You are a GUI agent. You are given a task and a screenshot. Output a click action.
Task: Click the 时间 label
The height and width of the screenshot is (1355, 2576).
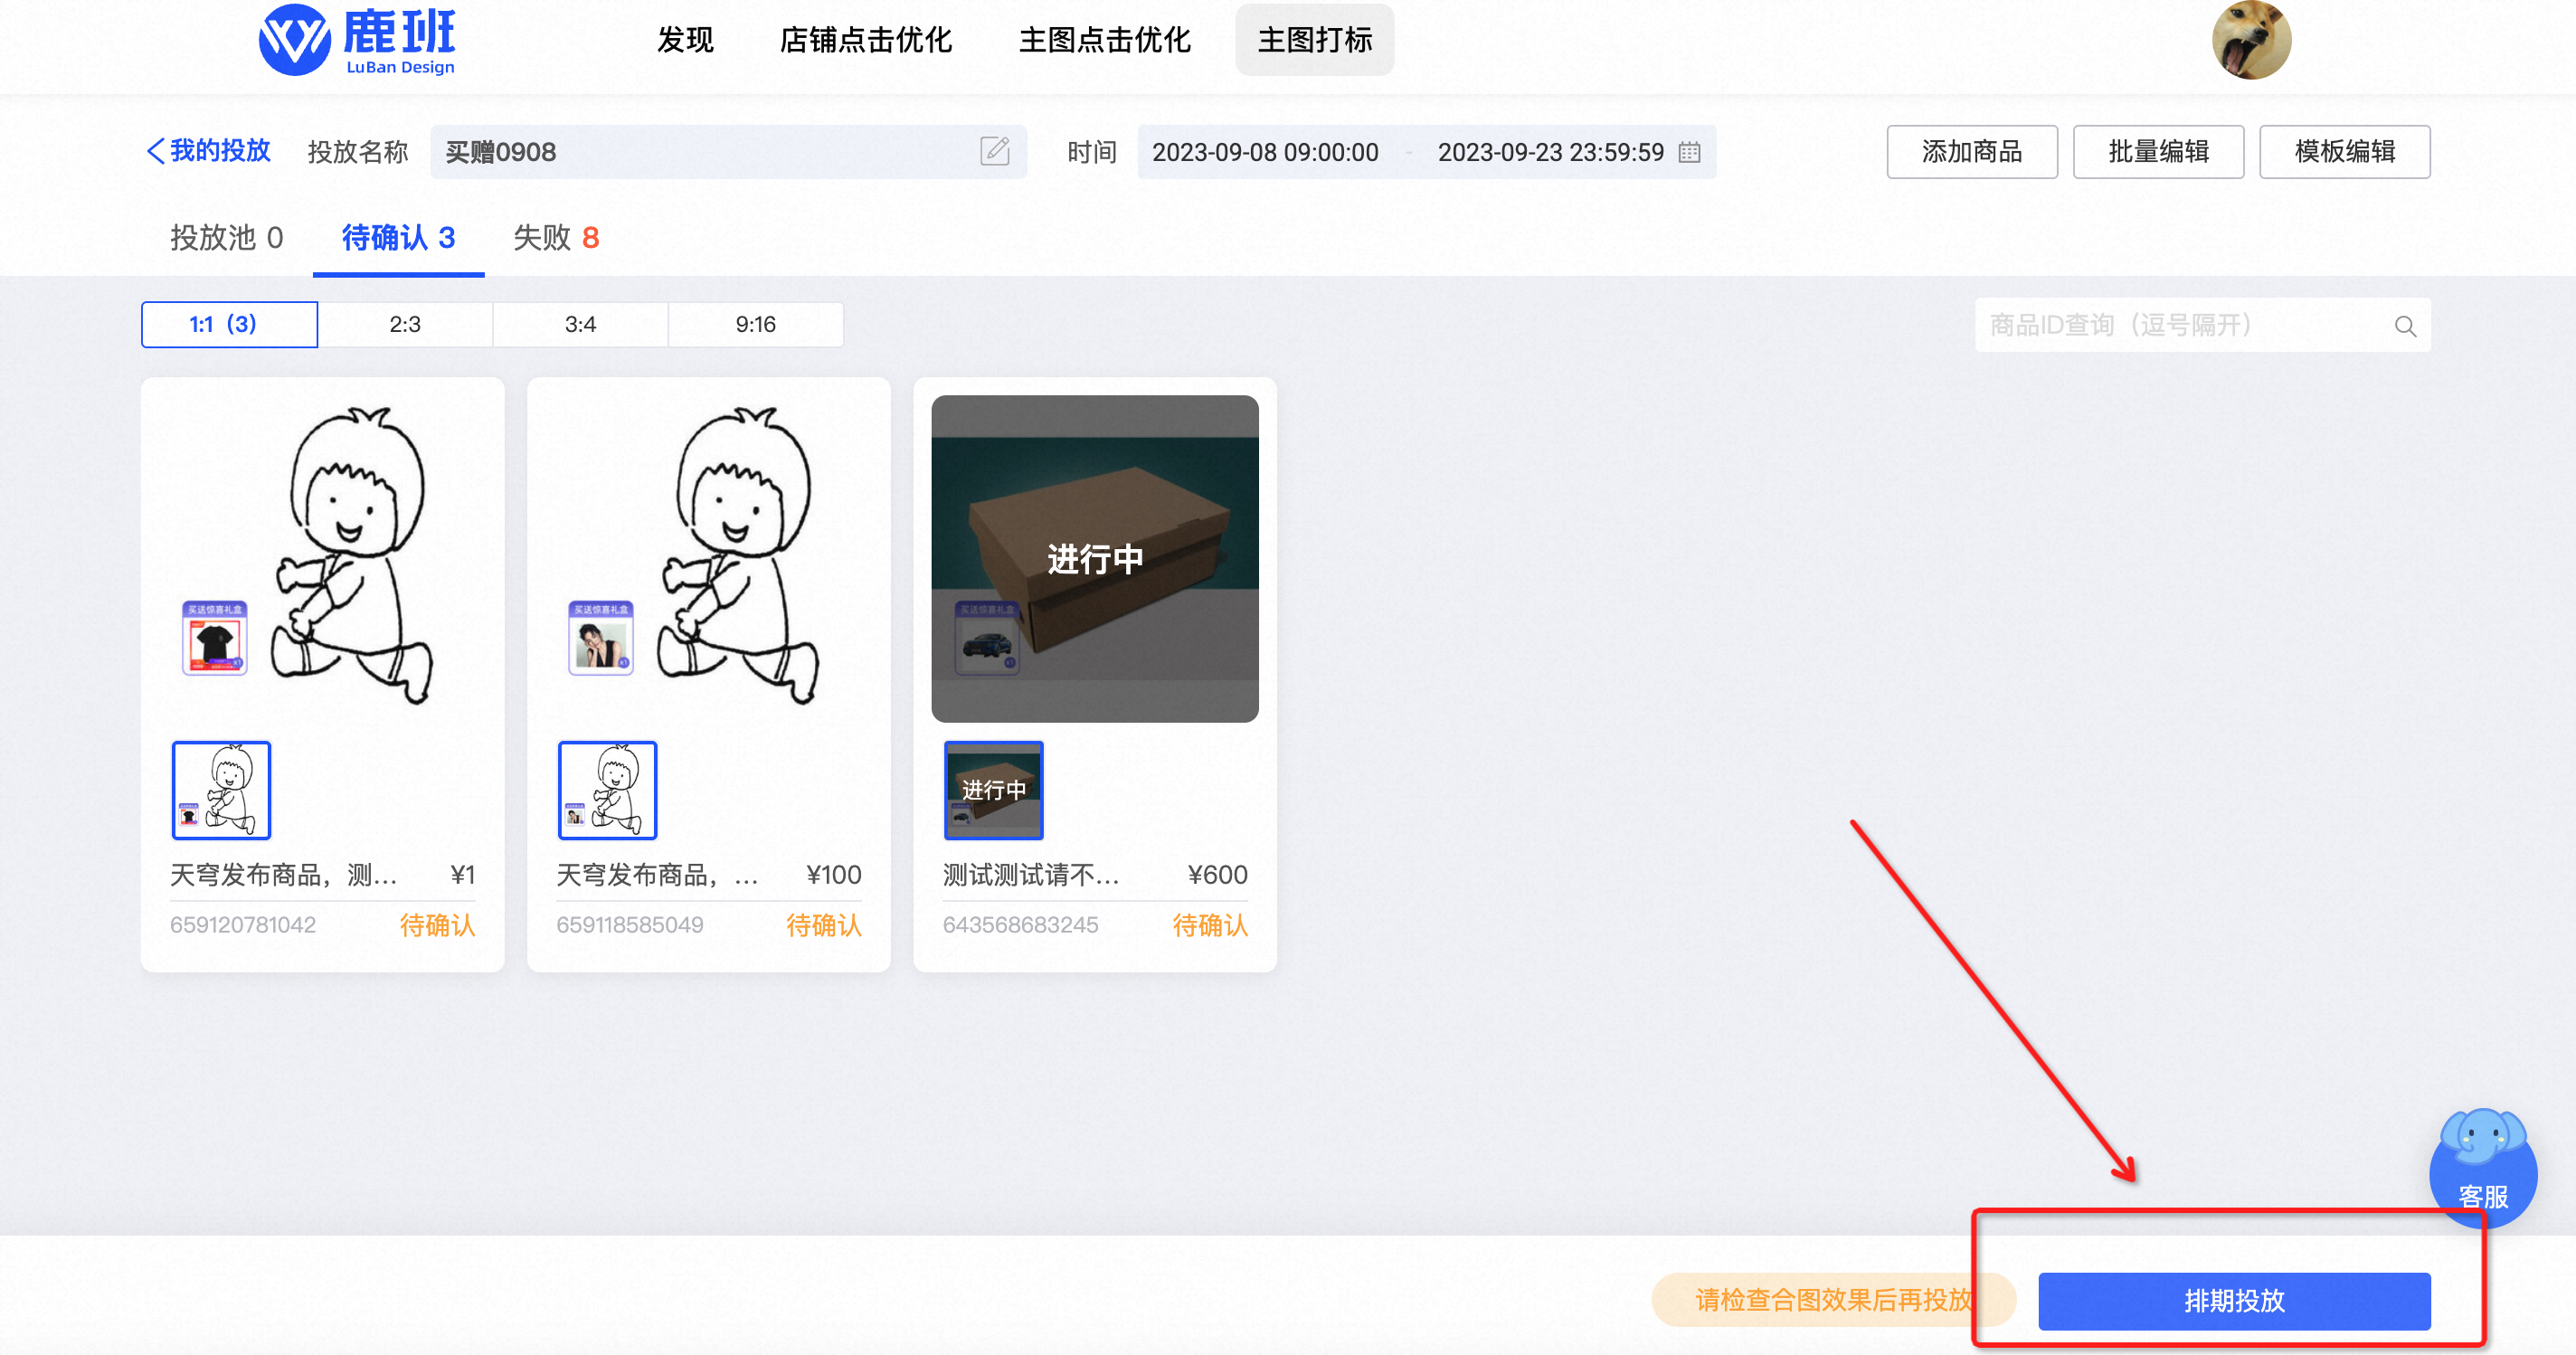(x=1091, y=152)
